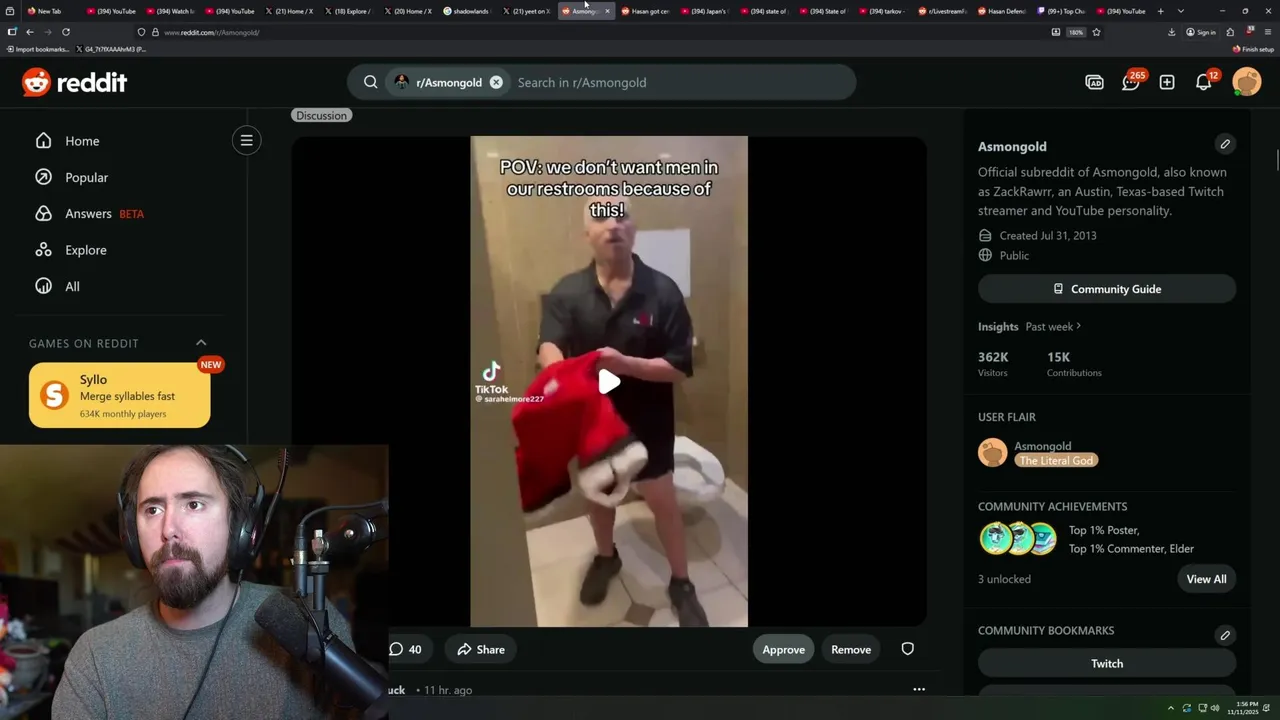Screen dimensions: 1280x720
Task: Open the taskbar volume speaker icon
Action: [1215, 708]
